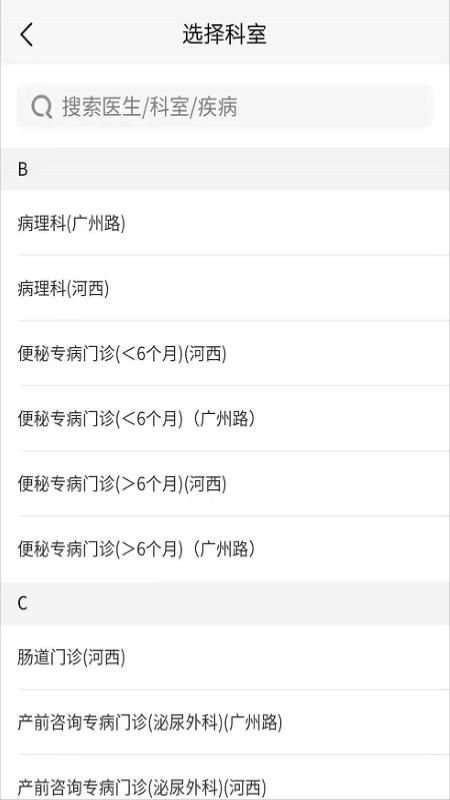Viewport: 450px width, 800px height.
Task: Click the B section header
Action: coord(225,169)
